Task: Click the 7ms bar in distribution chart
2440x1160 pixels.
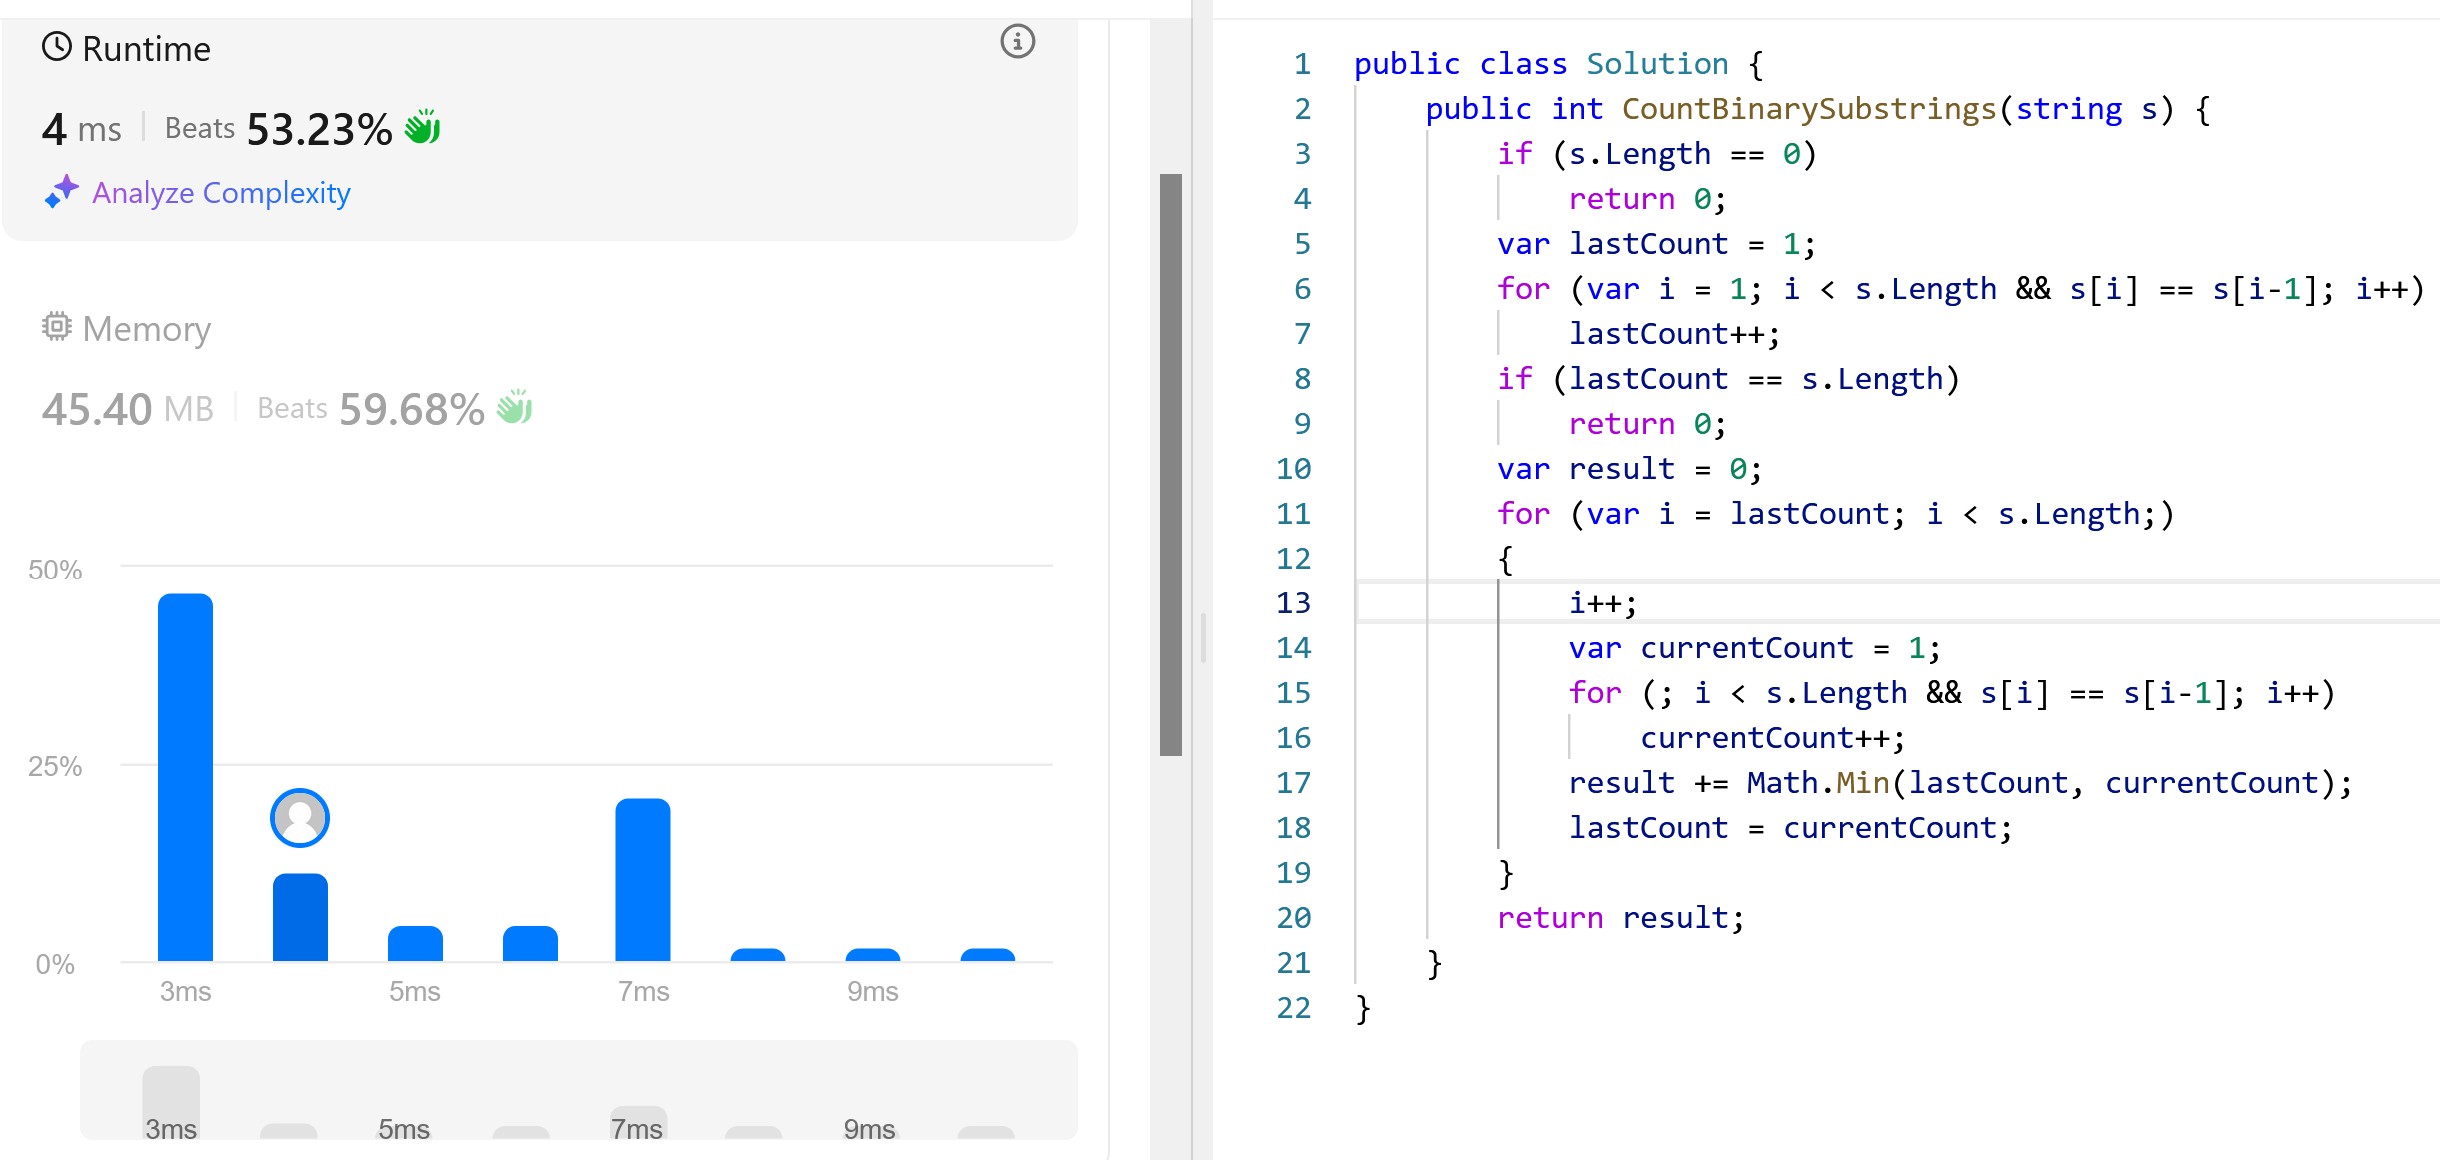Action: tap(643, 879)
